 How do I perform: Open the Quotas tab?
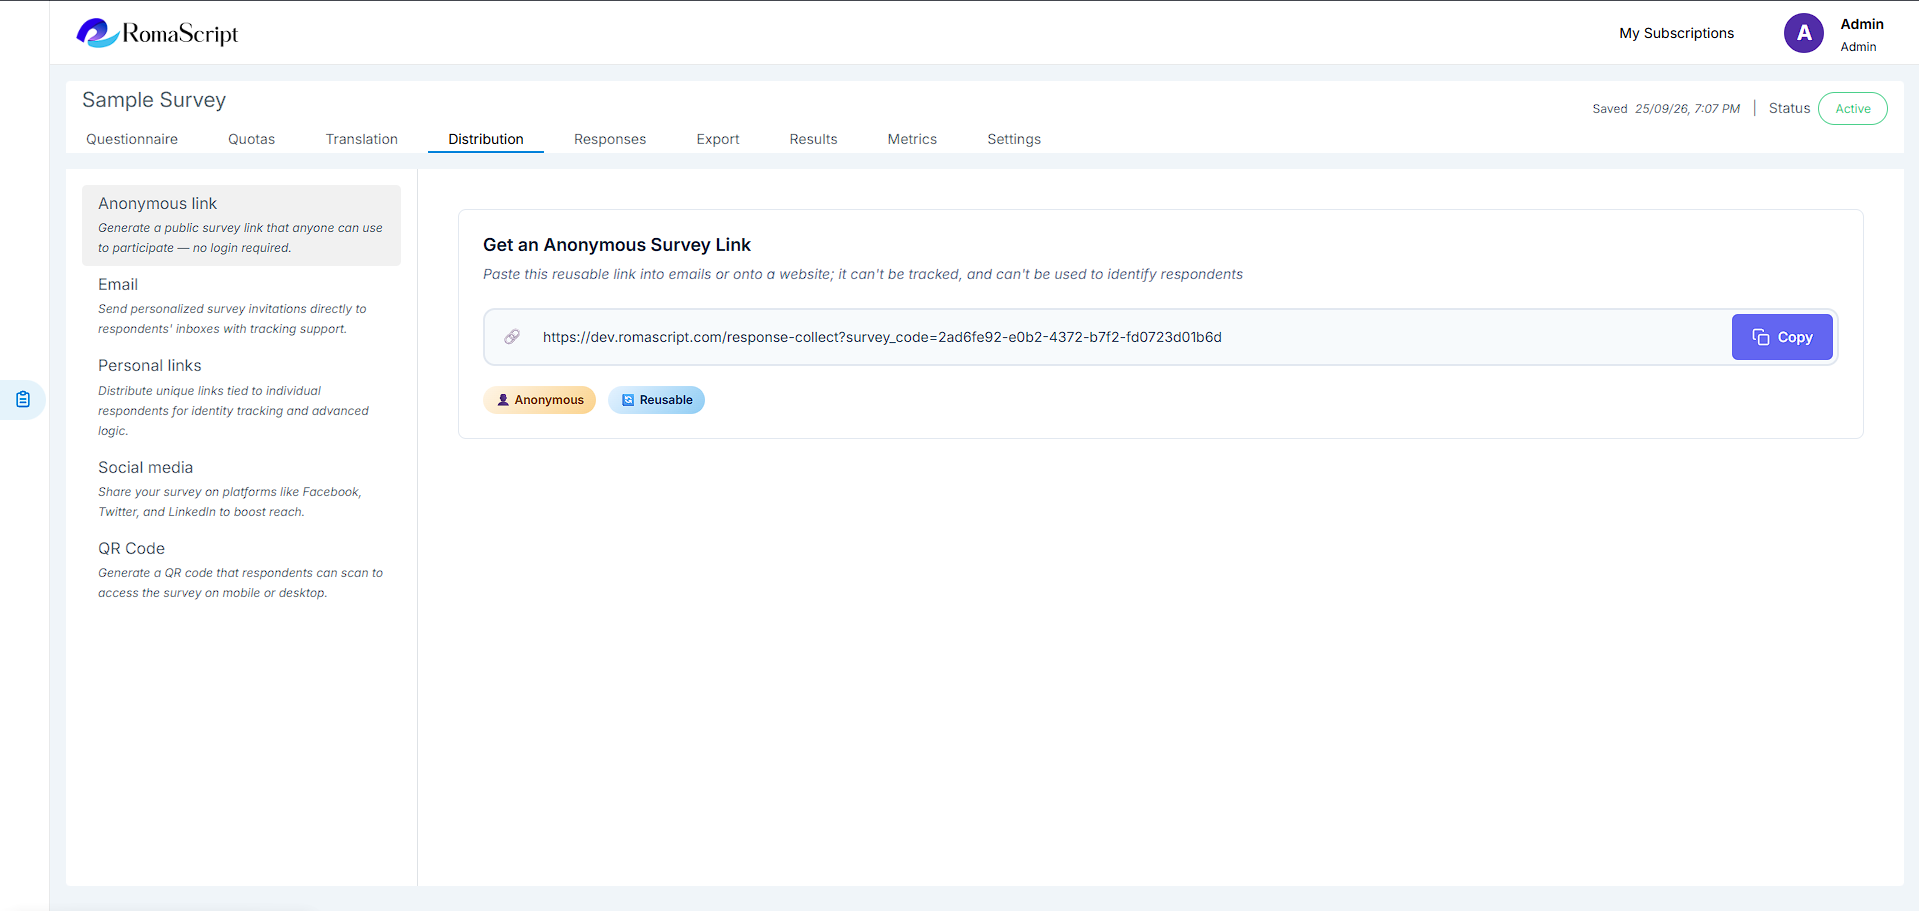click(251, 139)
